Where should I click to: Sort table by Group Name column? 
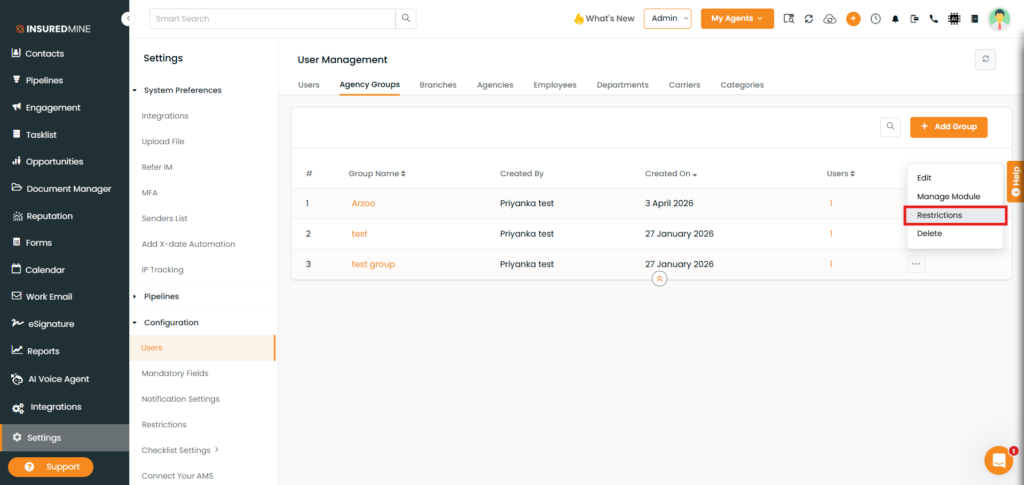click(x=377, y=174)
